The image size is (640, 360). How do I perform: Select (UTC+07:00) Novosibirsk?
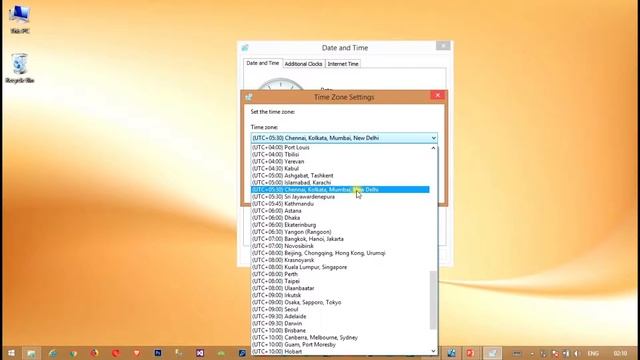click(x=340, y=246)
